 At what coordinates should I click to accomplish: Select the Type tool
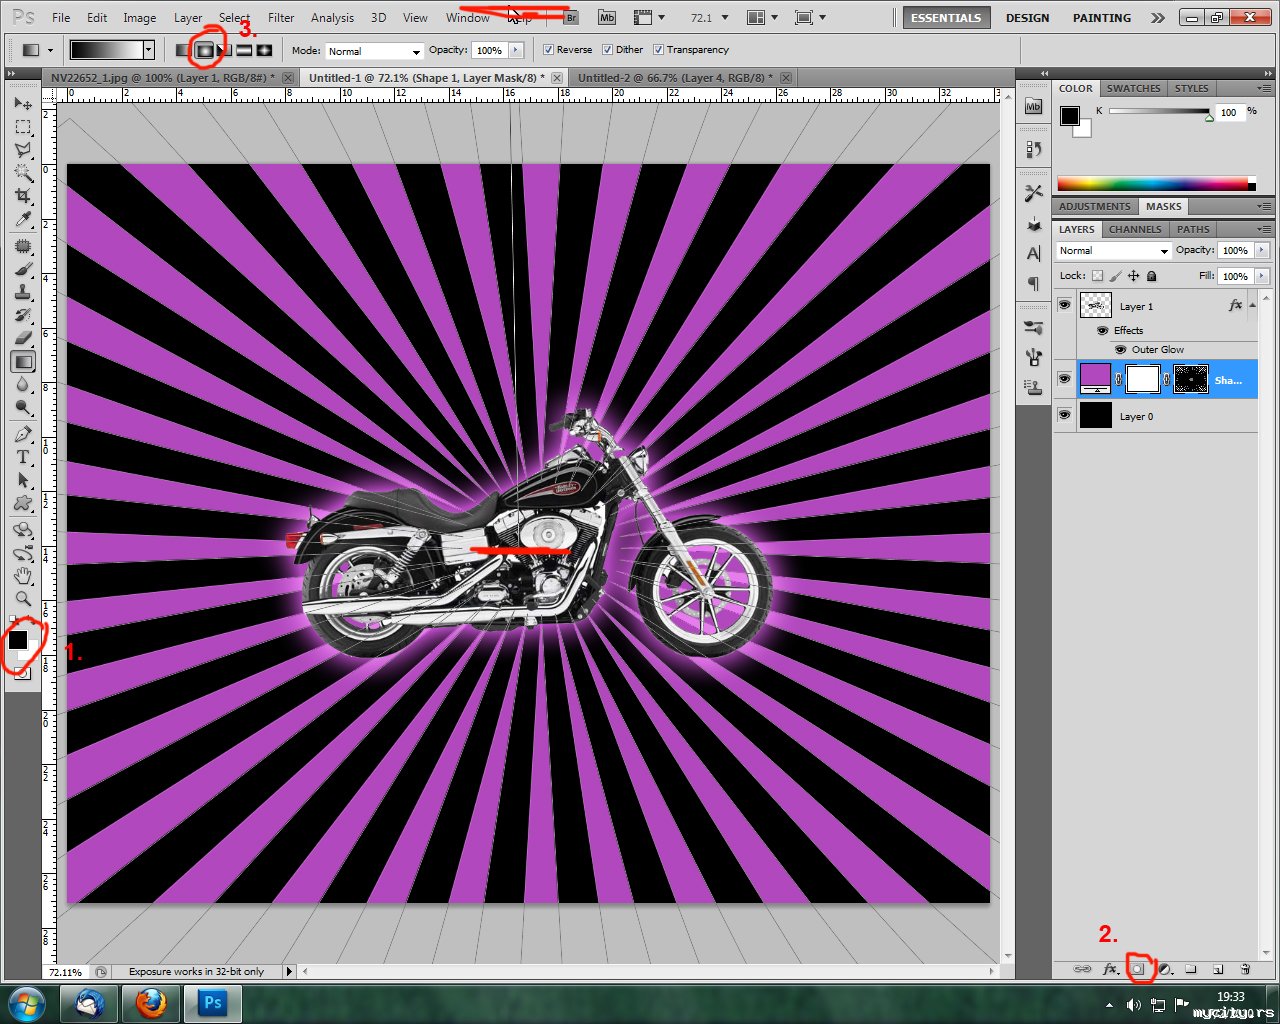pos(22,457)
